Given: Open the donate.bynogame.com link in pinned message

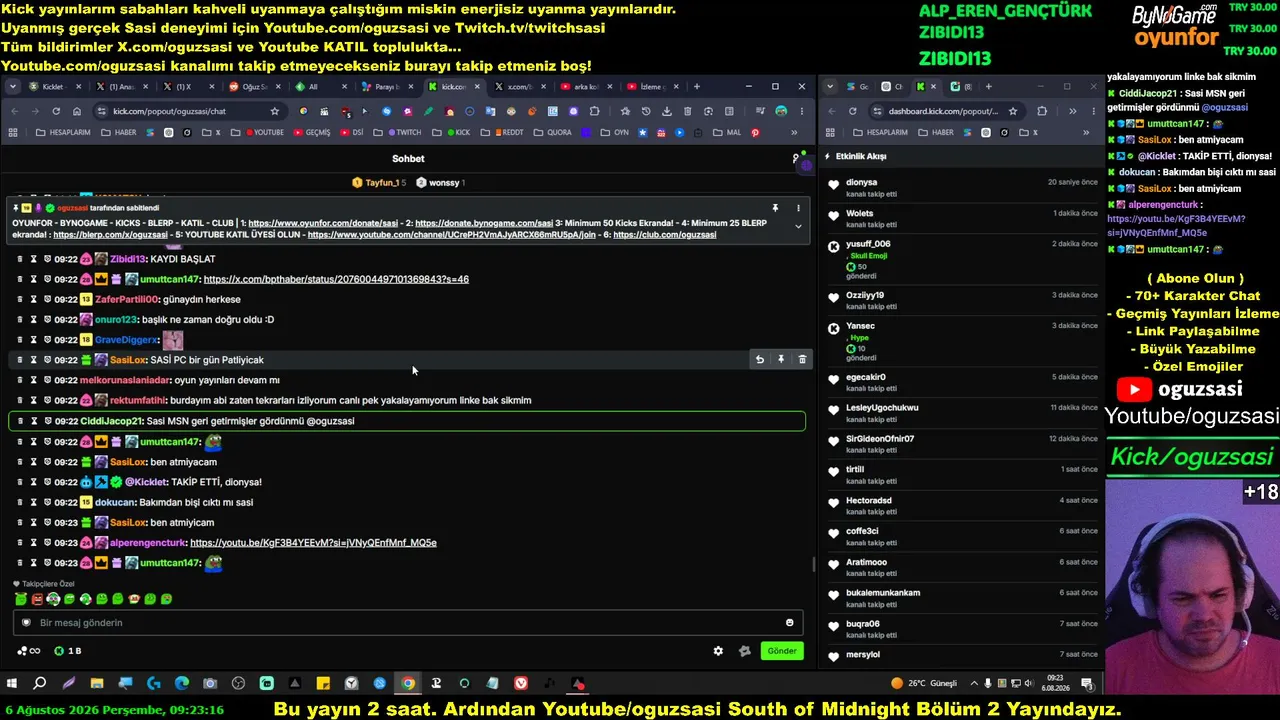Looking at the screenshot, I should pos(484,223).
